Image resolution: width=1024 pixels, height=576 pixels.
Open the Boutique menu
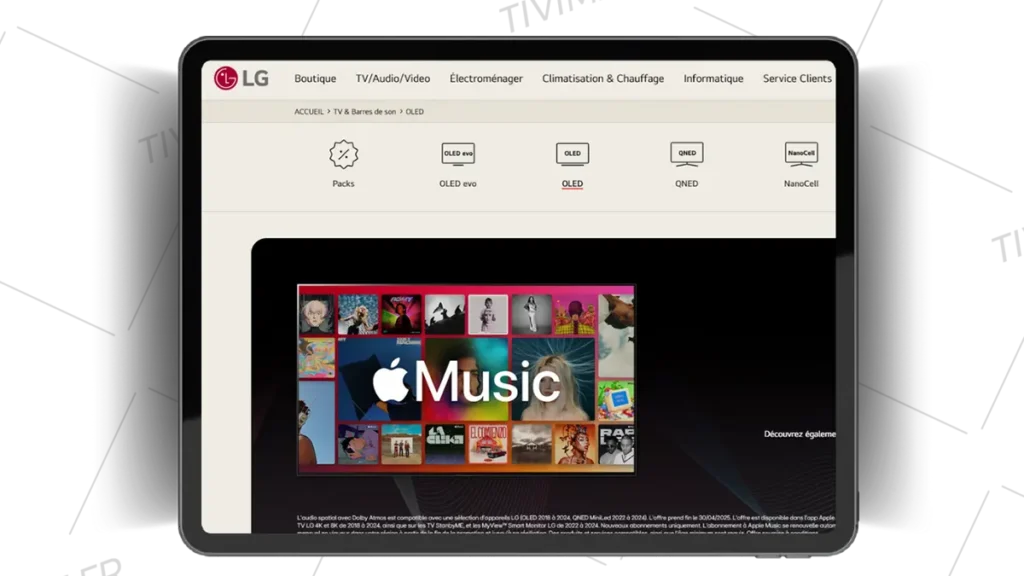[315, 78]
